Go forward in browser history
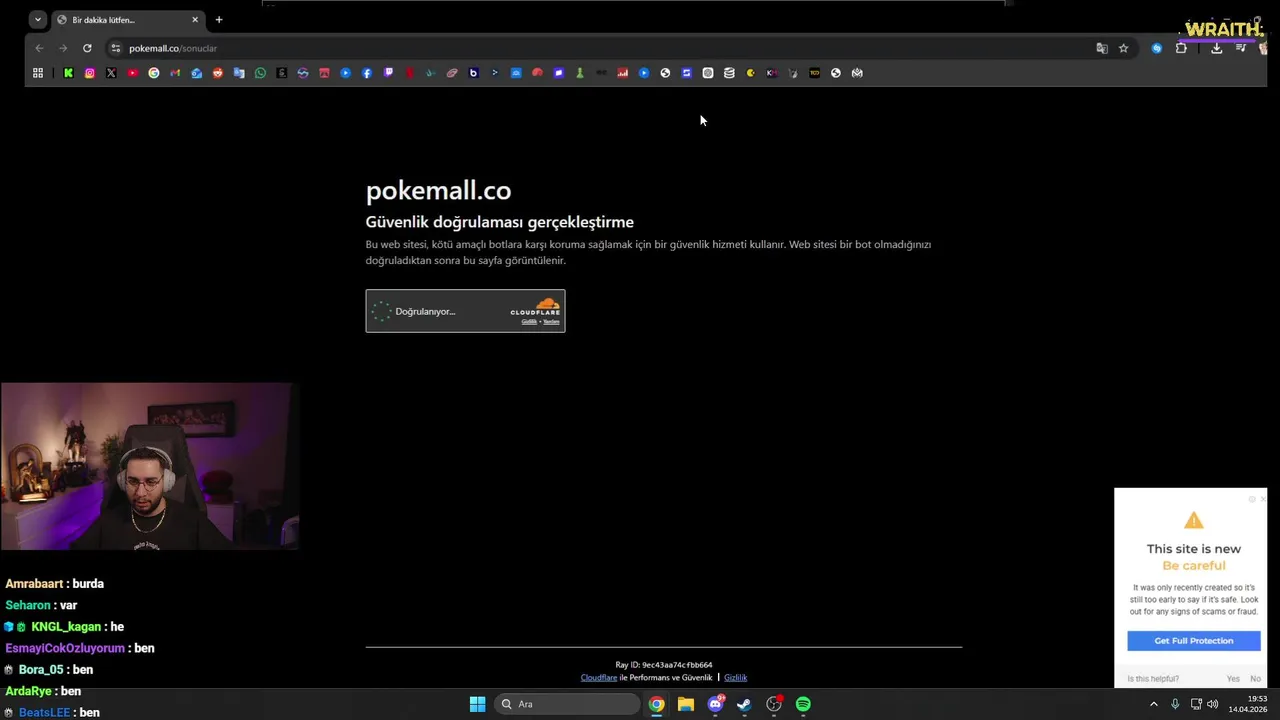This screenshot has height=720, width=1280. 63,48
